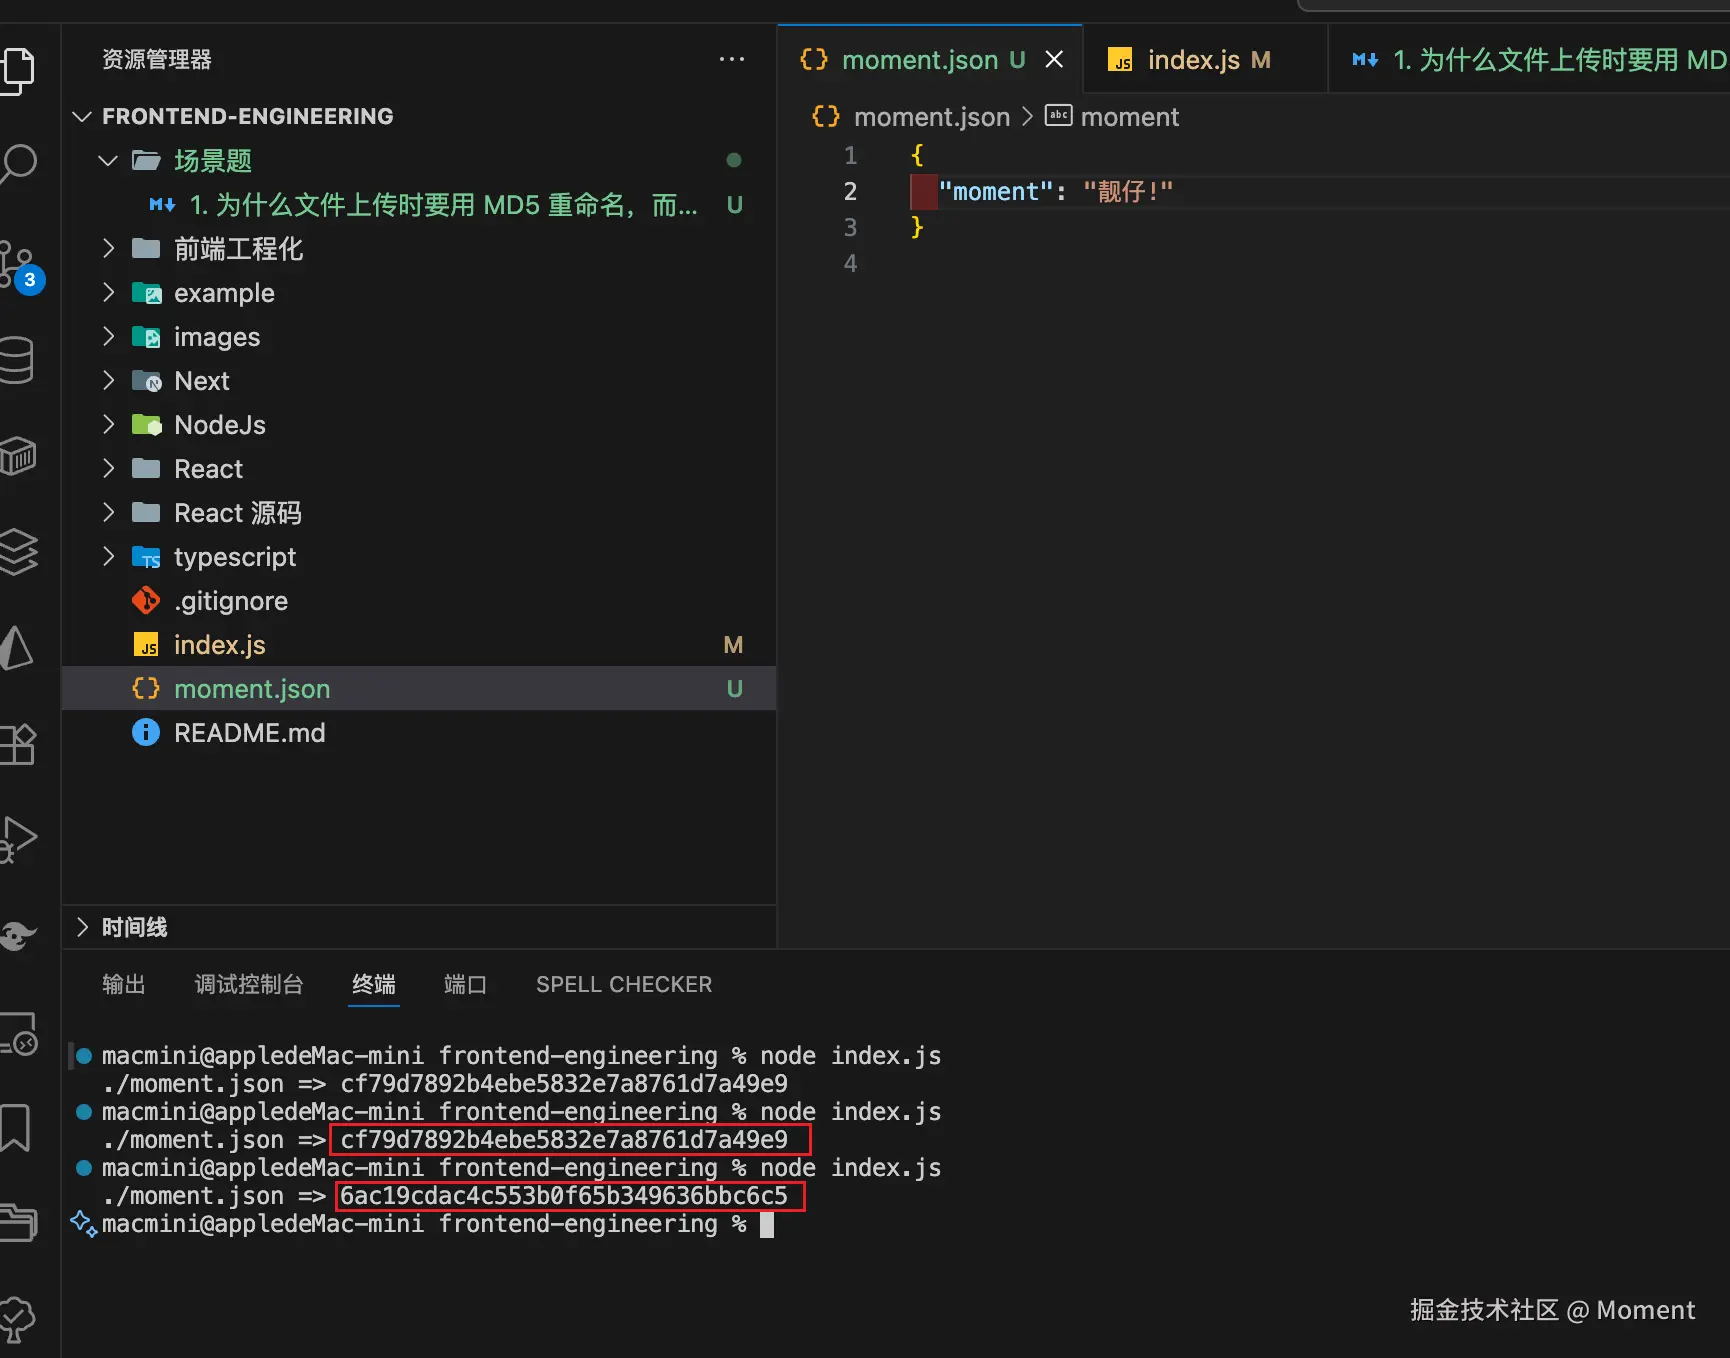
Task: Open the swirl-shaped extension icon in the activity bar
Action: (18, 935)
